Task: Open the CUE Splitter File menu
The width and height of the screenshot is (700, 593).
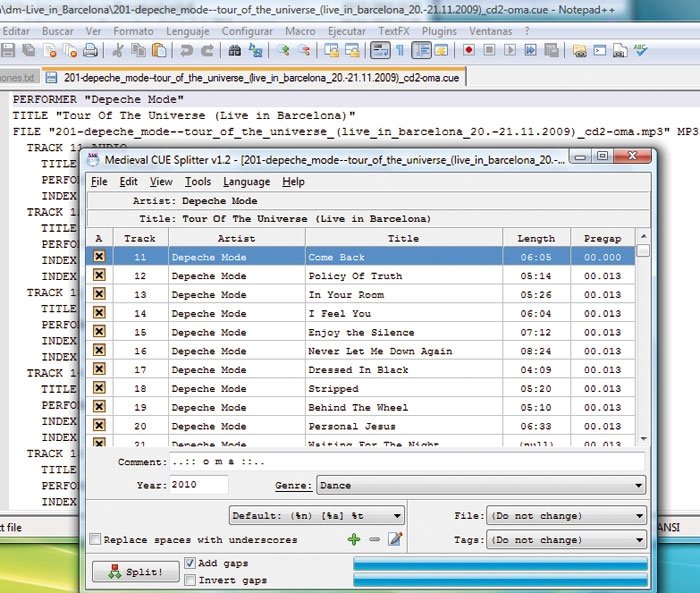Action: tap(99, 182)
